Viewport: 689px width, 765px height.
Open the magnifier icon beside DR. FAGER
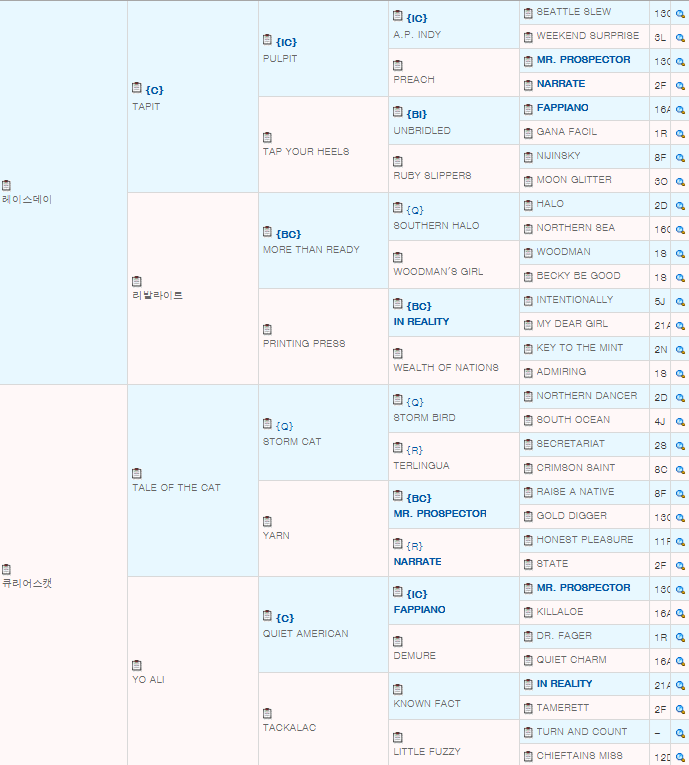[x=680, y=638]
